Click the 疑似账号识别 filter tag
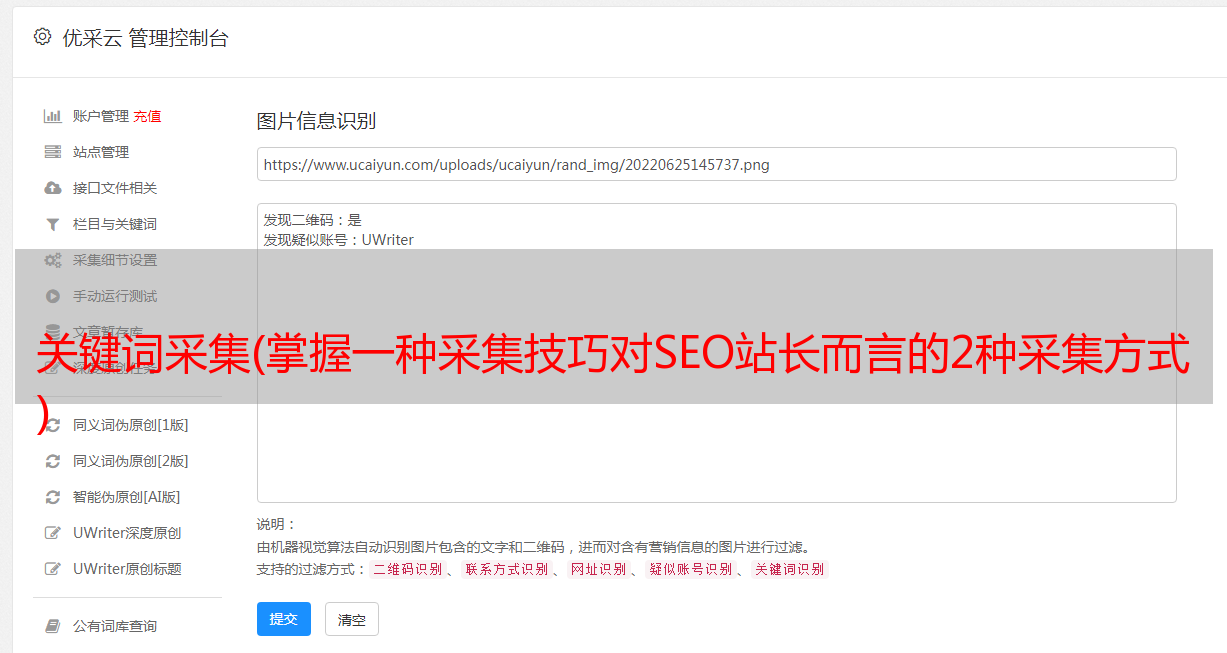This screenshot has height=653, width=1227. (690, 570)
